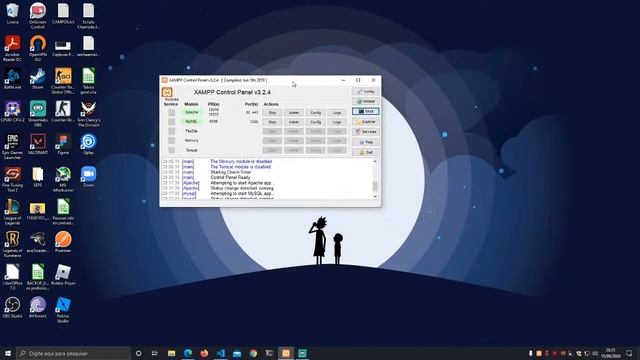Click the XAMPP log scrollbar thumb

(x=375, y=186)
